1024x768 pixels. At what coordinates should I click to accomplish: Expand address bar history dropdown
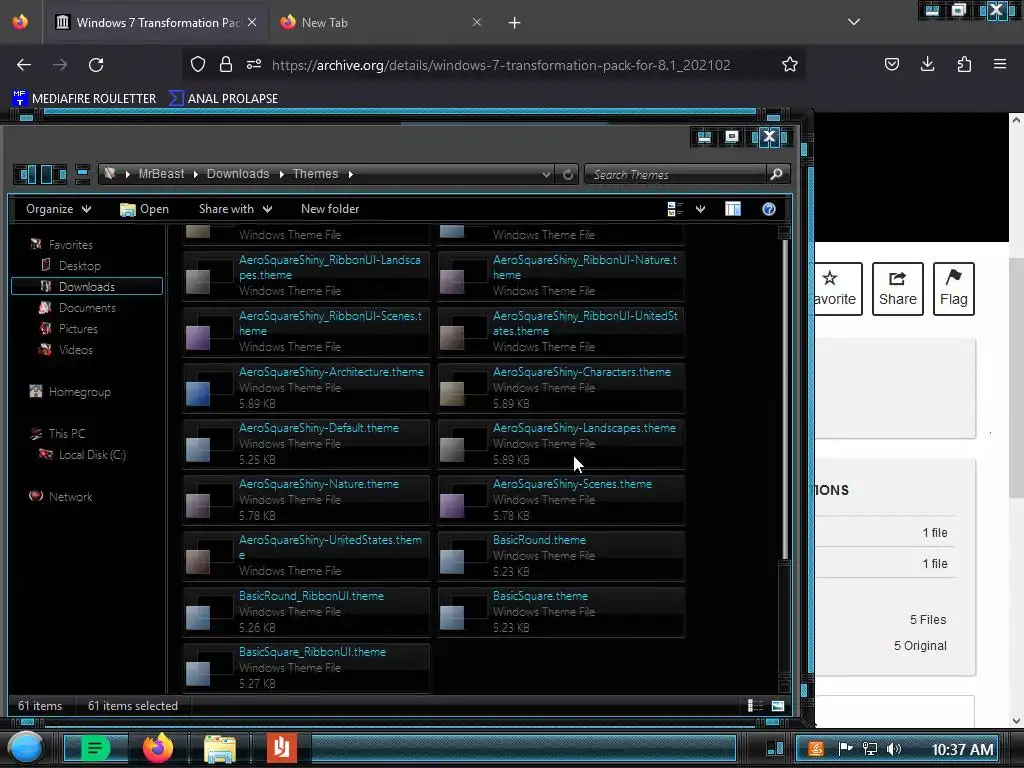(x=546, y=174)
